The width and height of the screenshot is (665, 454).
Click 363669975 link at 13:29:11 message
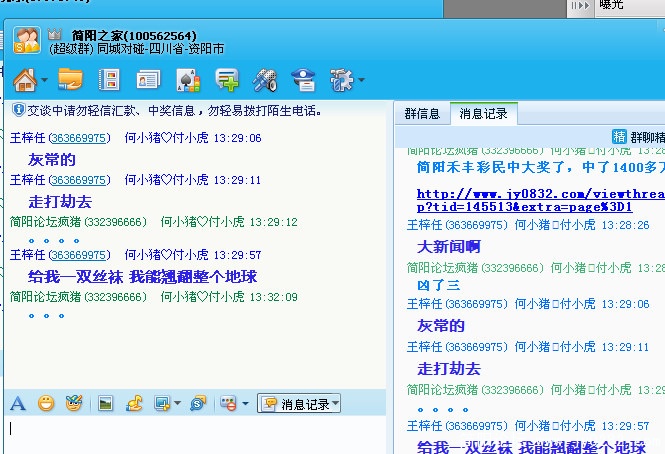[x=79, y=180]
